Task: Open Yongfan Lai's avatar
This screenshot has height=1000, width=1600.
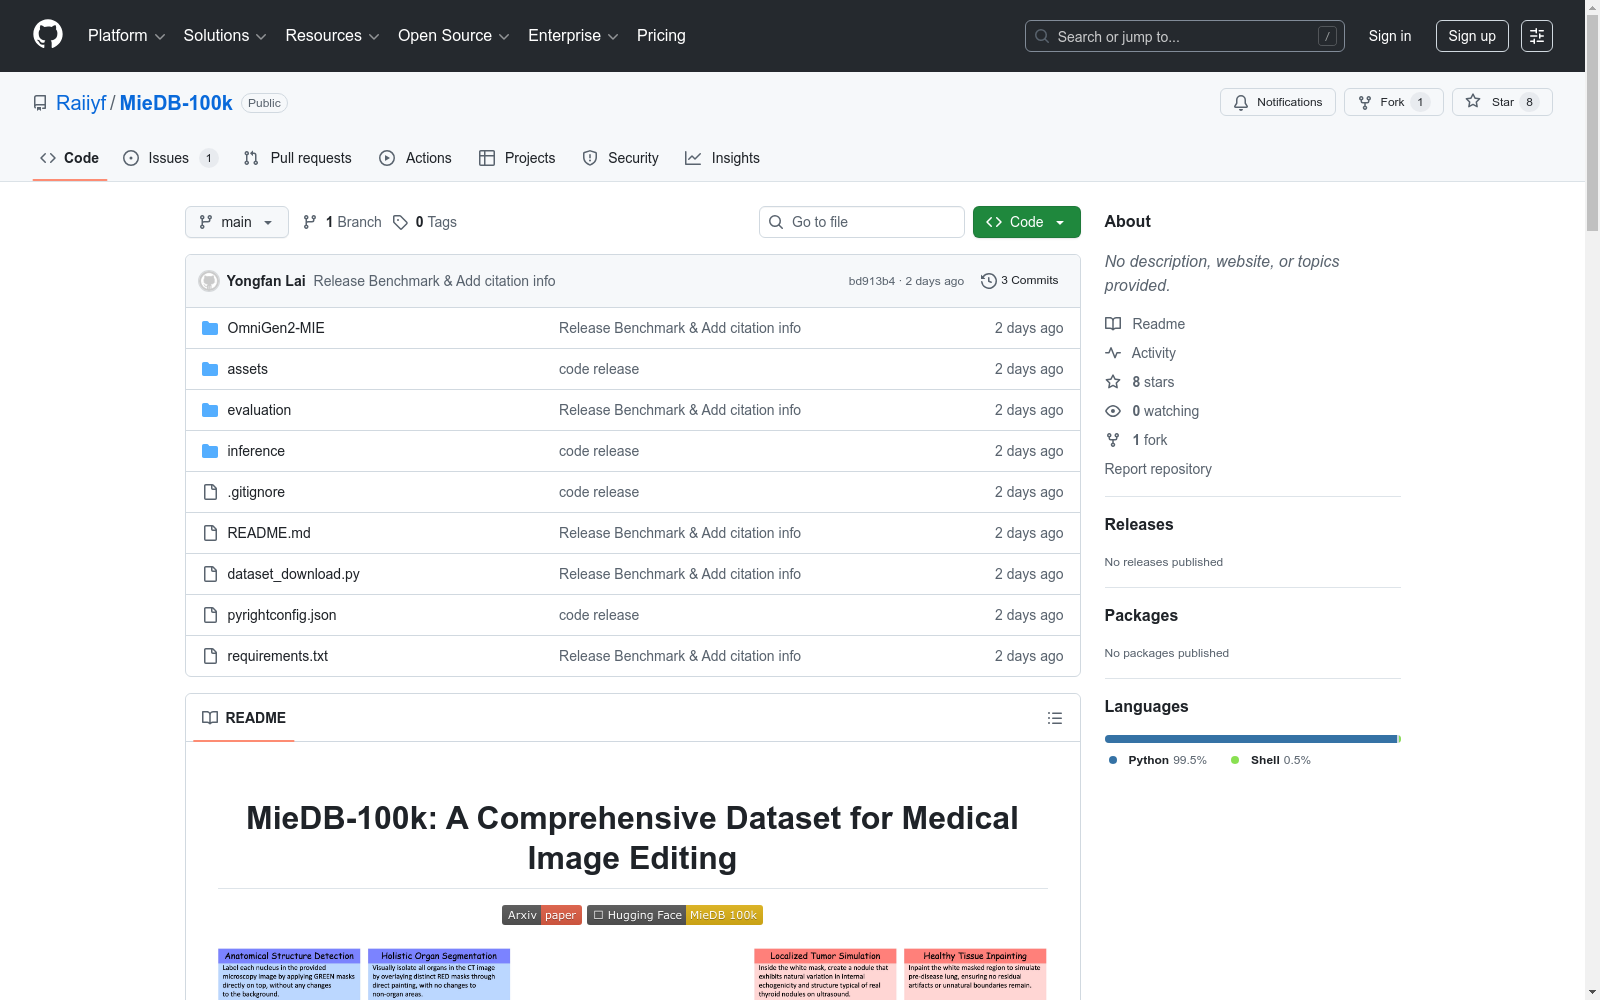Action: pos(209,281)
